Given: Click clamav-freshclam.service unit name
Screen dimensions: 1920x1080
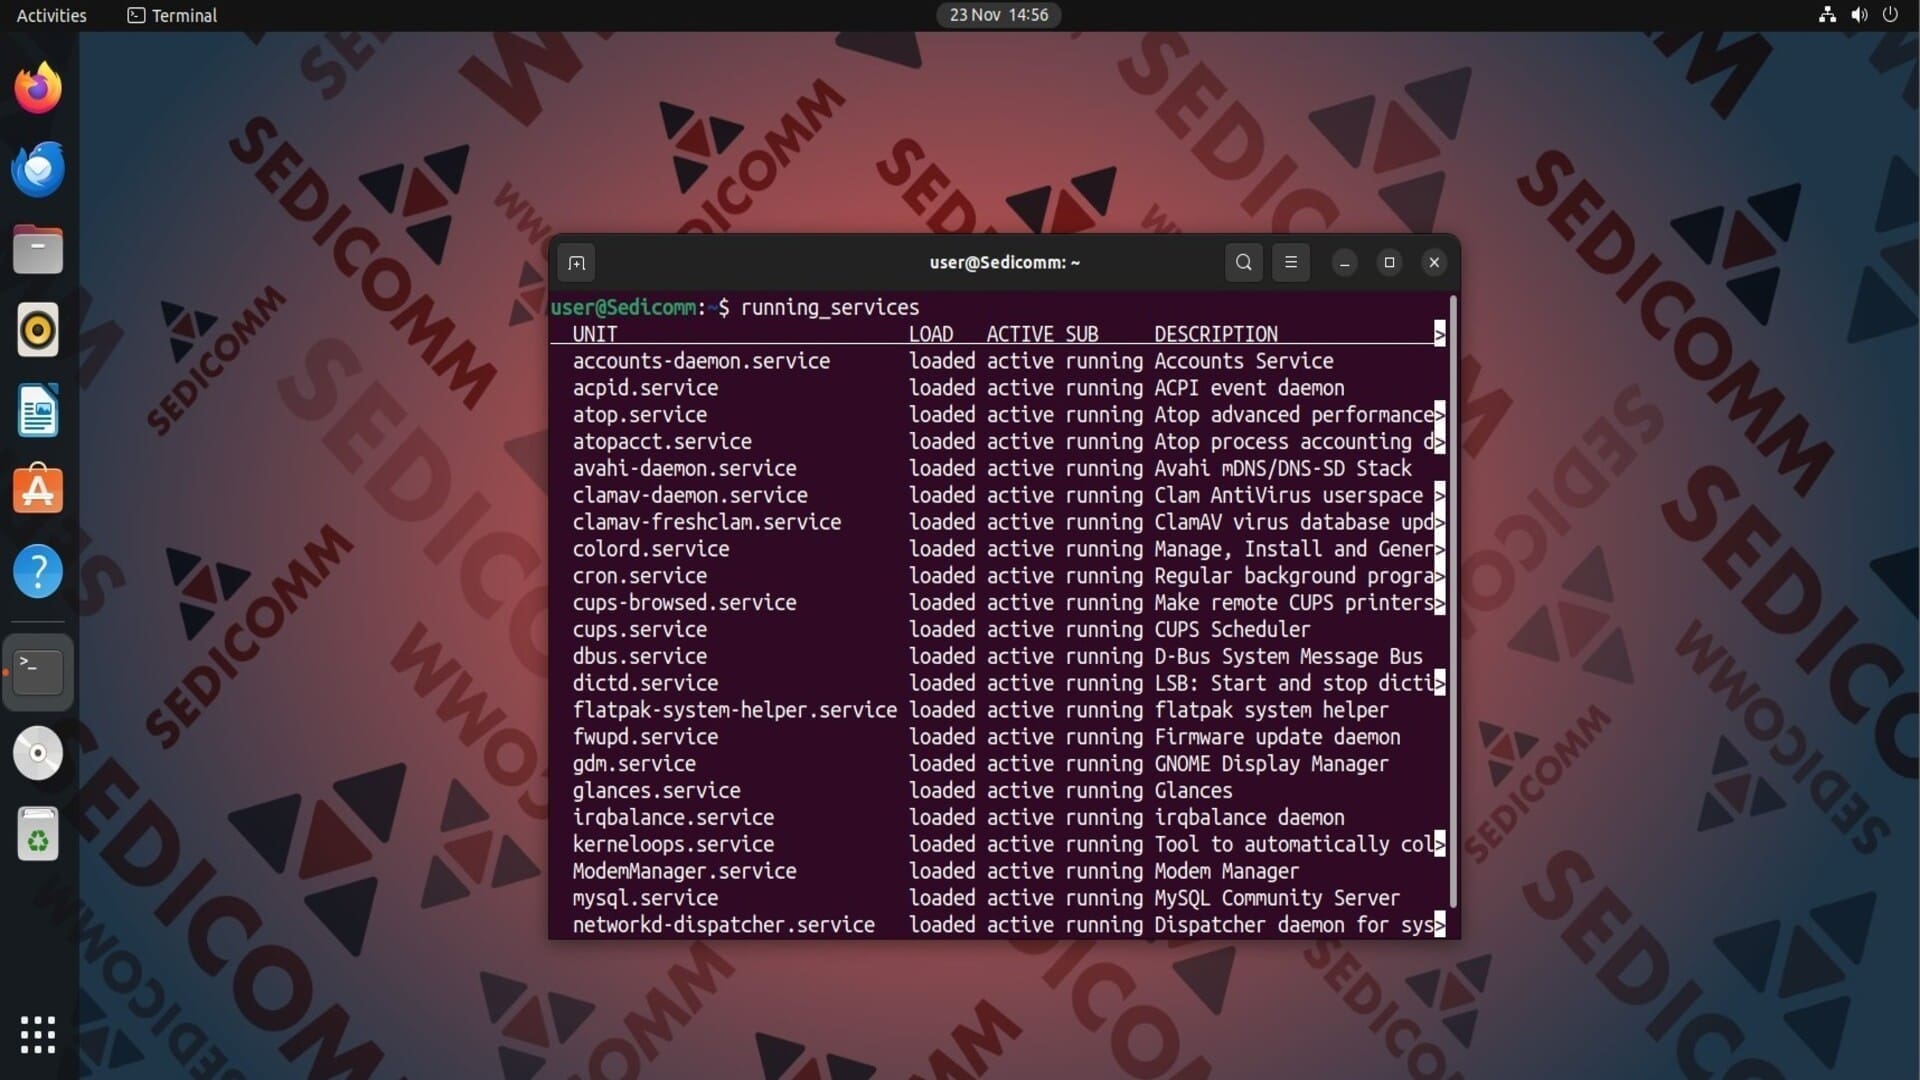Looking at the screenshot, I should [706, 522].
